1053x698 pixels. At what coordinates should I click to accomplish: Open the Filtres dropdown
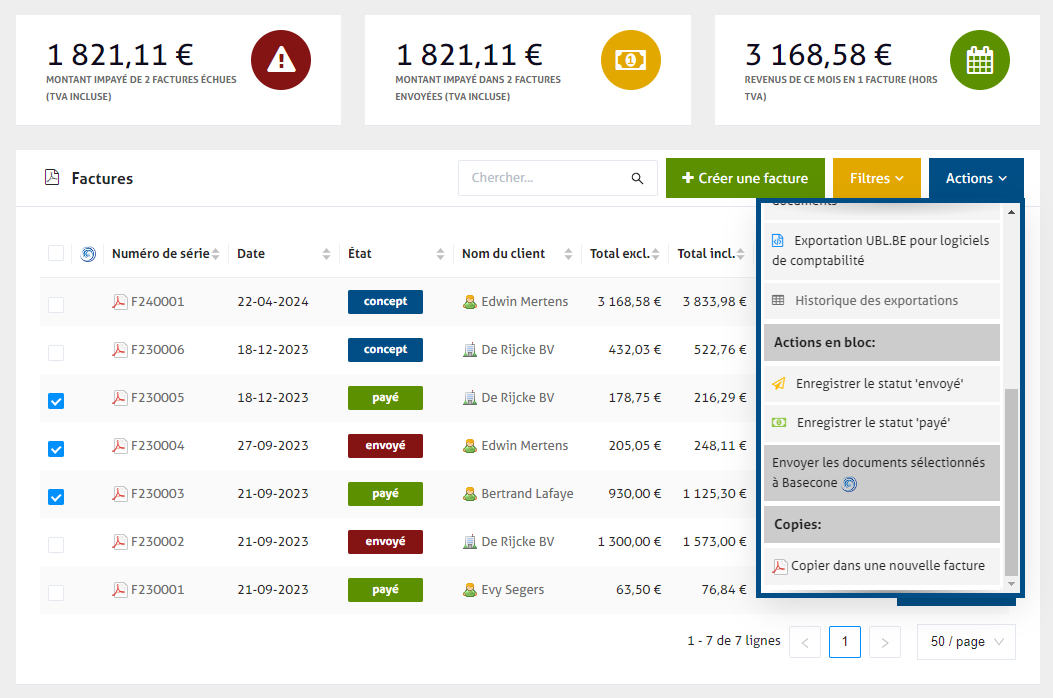tap(876, 178)
